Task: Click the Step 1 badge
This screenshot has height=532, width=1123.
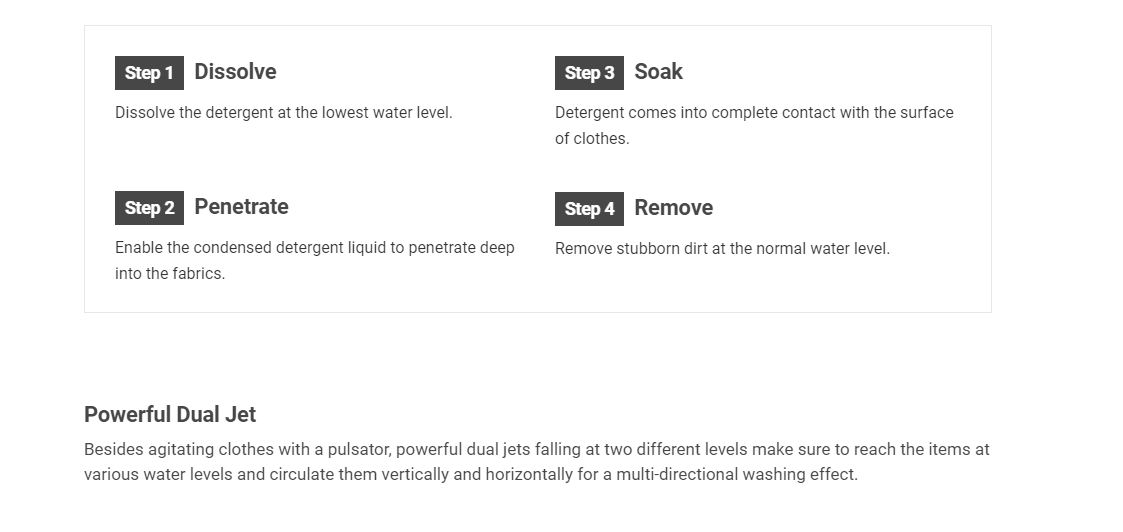Action: tap(149, 73)
